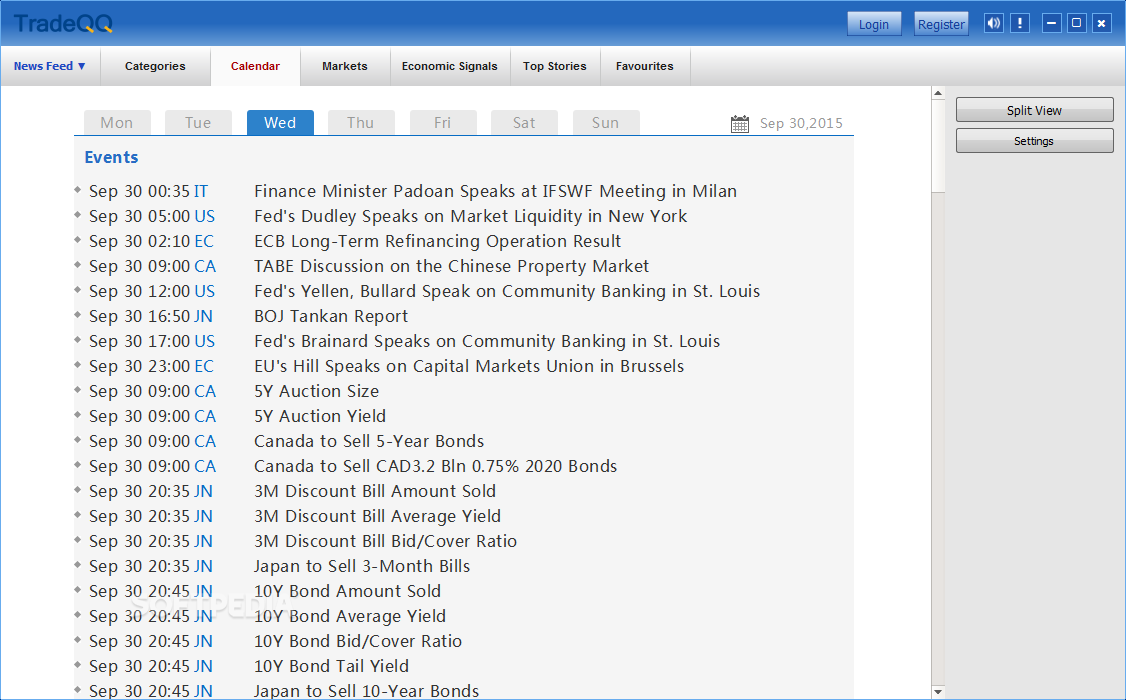Select the Wed day tab

pyautogui.click(x=280, y=123)
